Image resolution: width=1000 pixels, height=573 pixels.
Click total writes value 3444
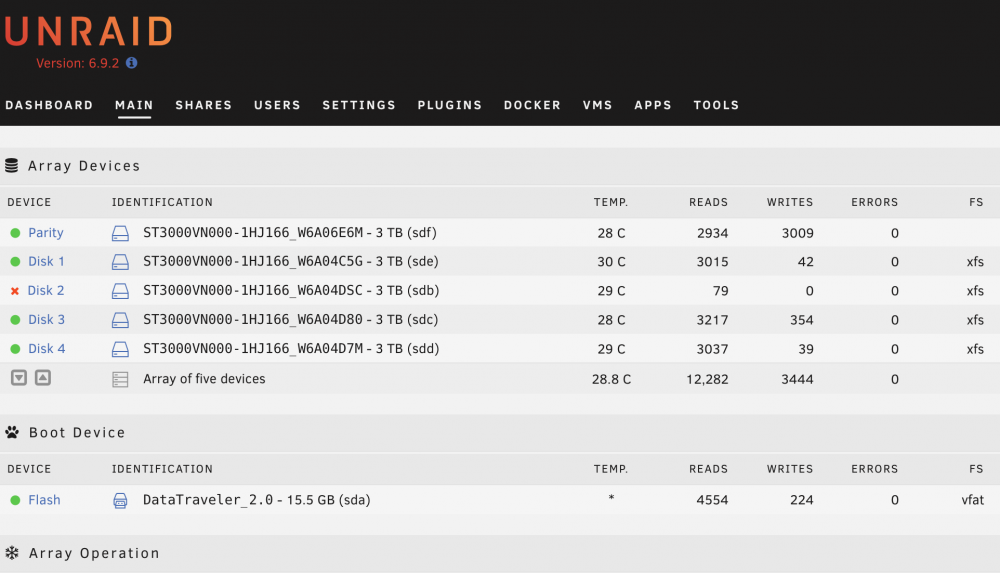click(x=797, y=380)
